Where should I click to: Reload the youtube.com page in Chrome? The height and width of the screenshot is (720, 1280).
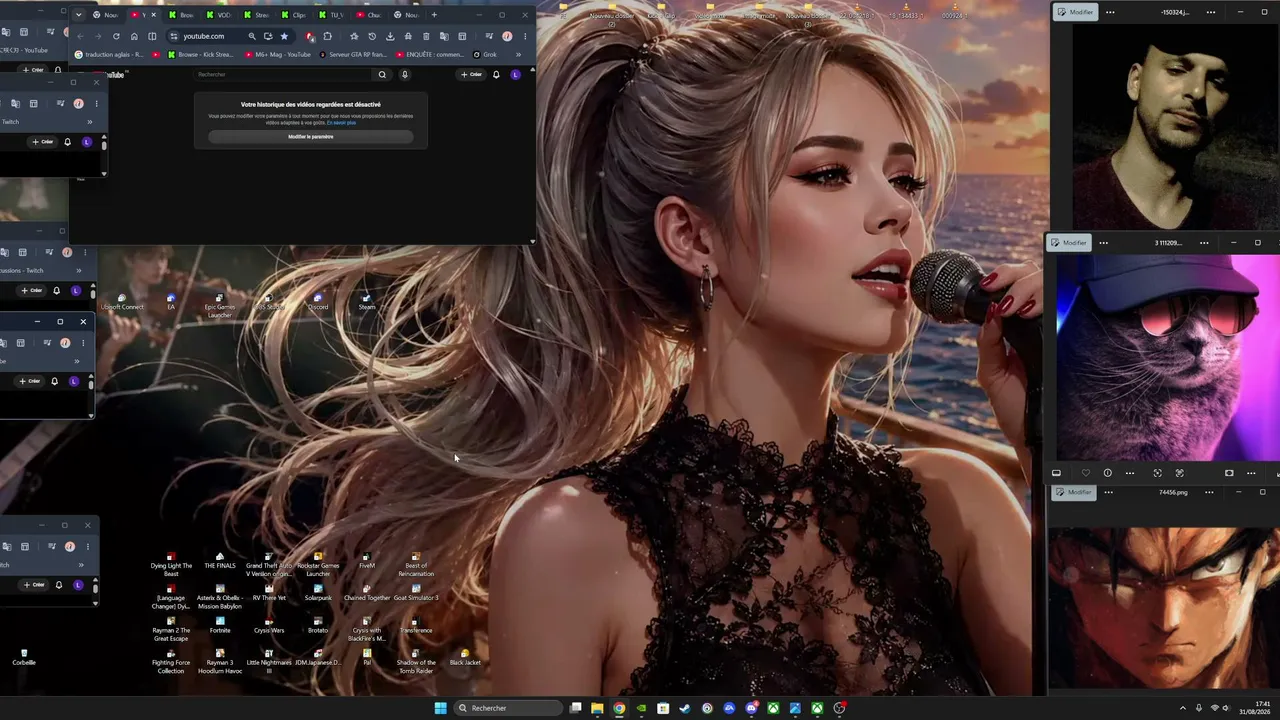(116, 36)
